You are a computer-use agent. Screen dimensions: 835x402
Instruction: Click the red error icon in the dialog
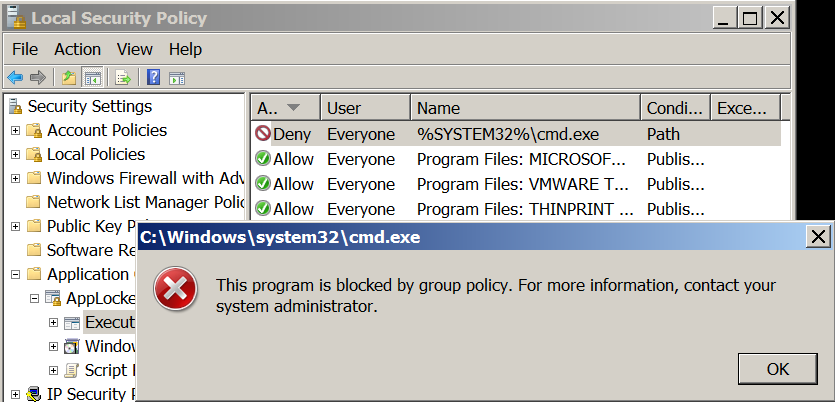click(x=176, y=289)
